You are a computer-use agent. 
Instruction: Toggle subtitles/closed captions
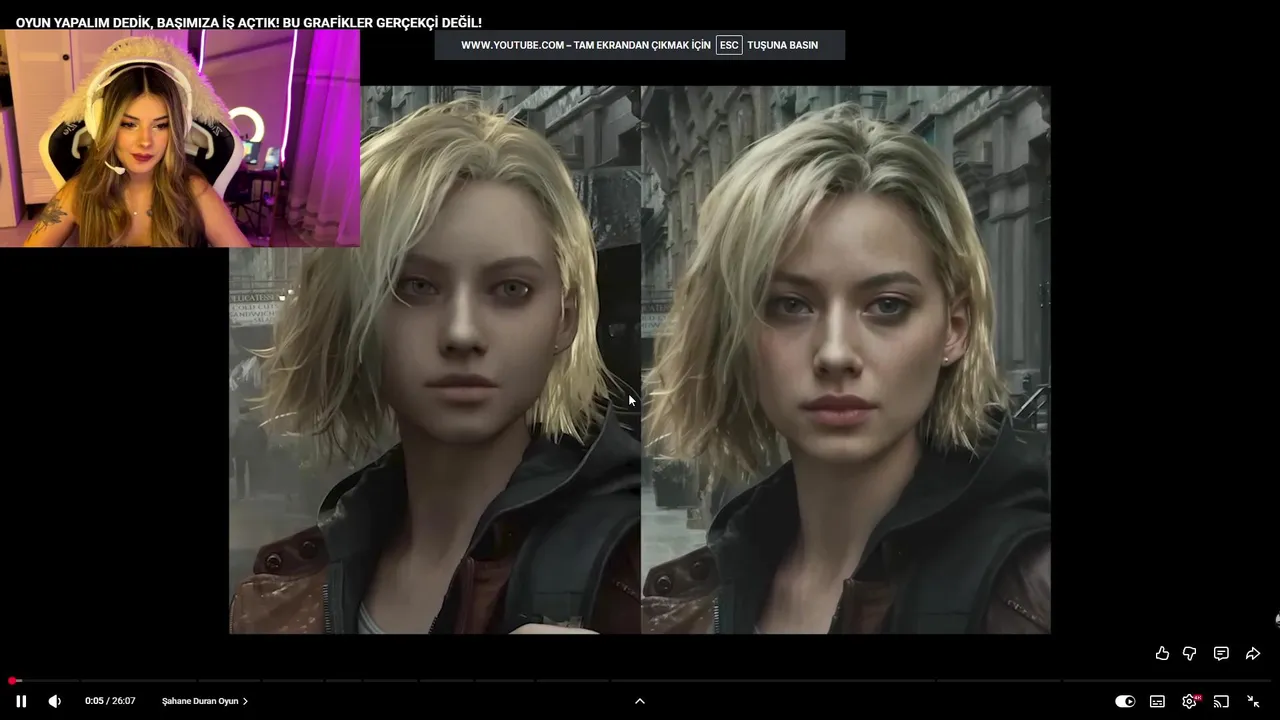(1157, 701)
